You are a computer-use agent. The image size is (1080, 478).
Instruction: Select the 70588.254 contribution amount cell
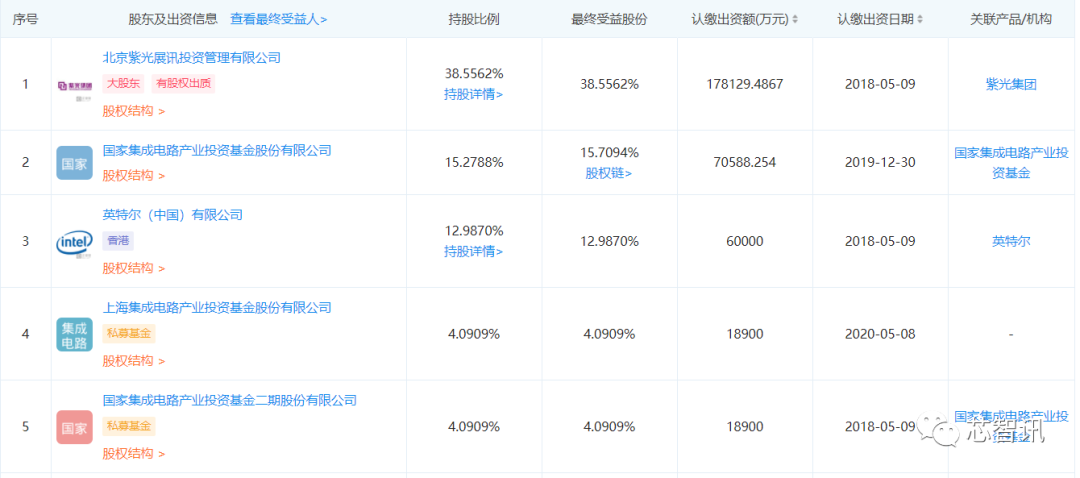tap(745, 163)
